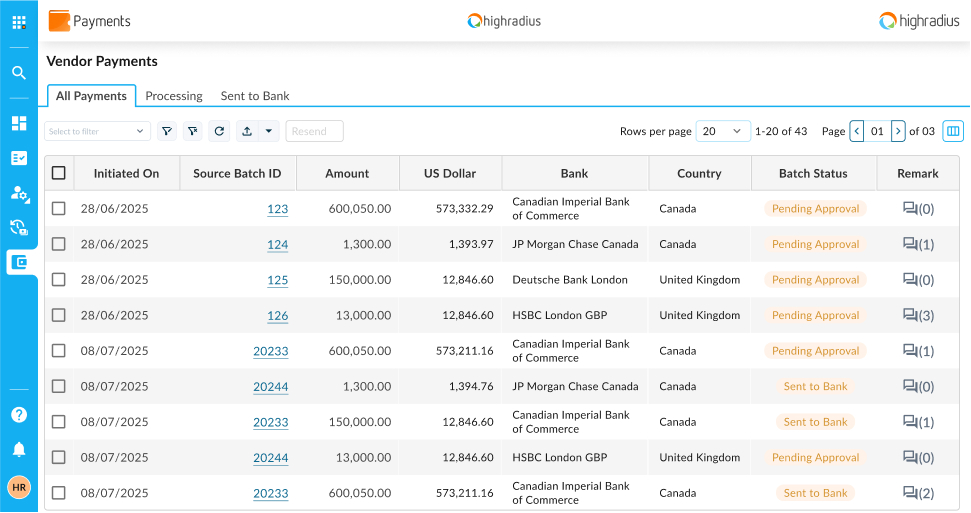Image resolution: width=971 pixels, height=513 pixels.
Task: Switch to the Sent to Bank tab
Action: pyautogui.click(x=255, y=96)
